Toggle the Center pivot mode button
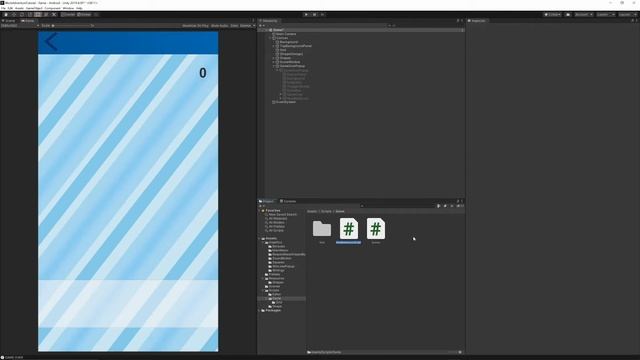 [x=69, y=15]
